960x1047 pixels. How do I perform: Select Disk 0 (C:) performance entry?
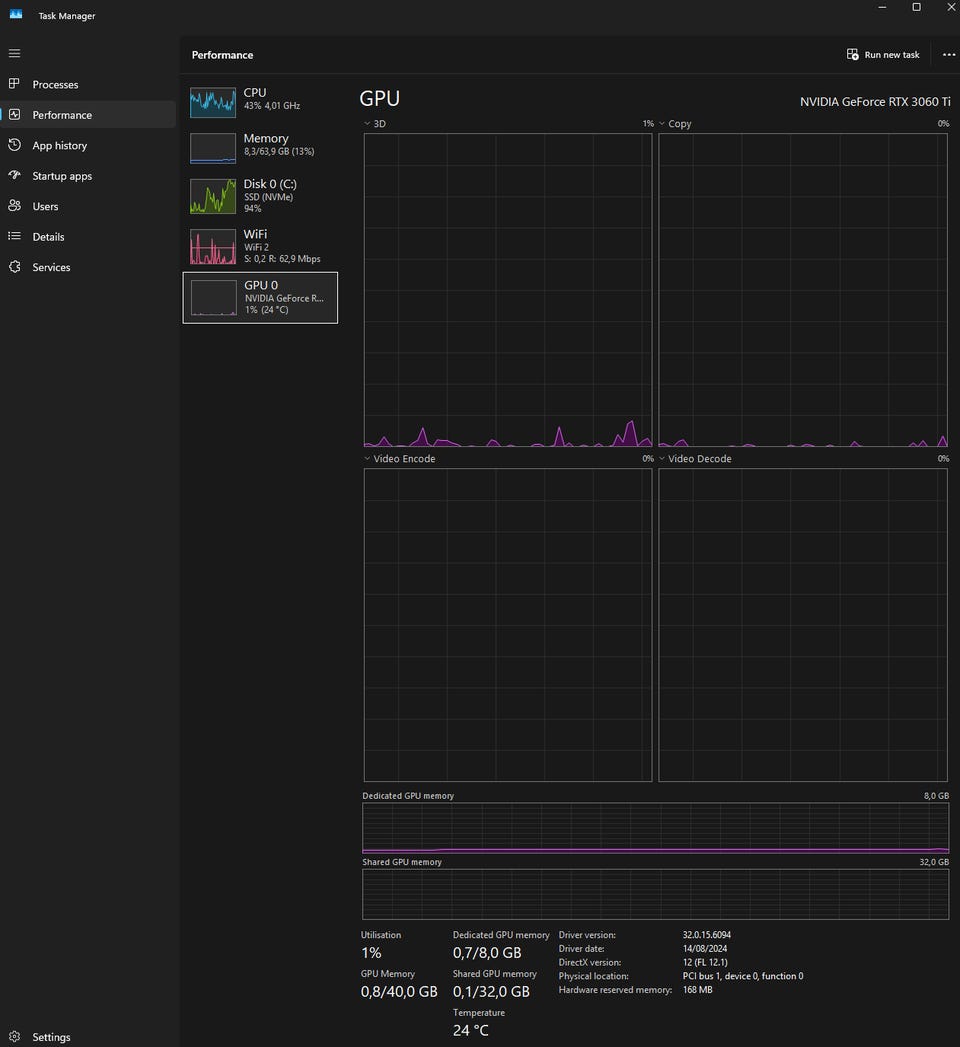(260, 195)
